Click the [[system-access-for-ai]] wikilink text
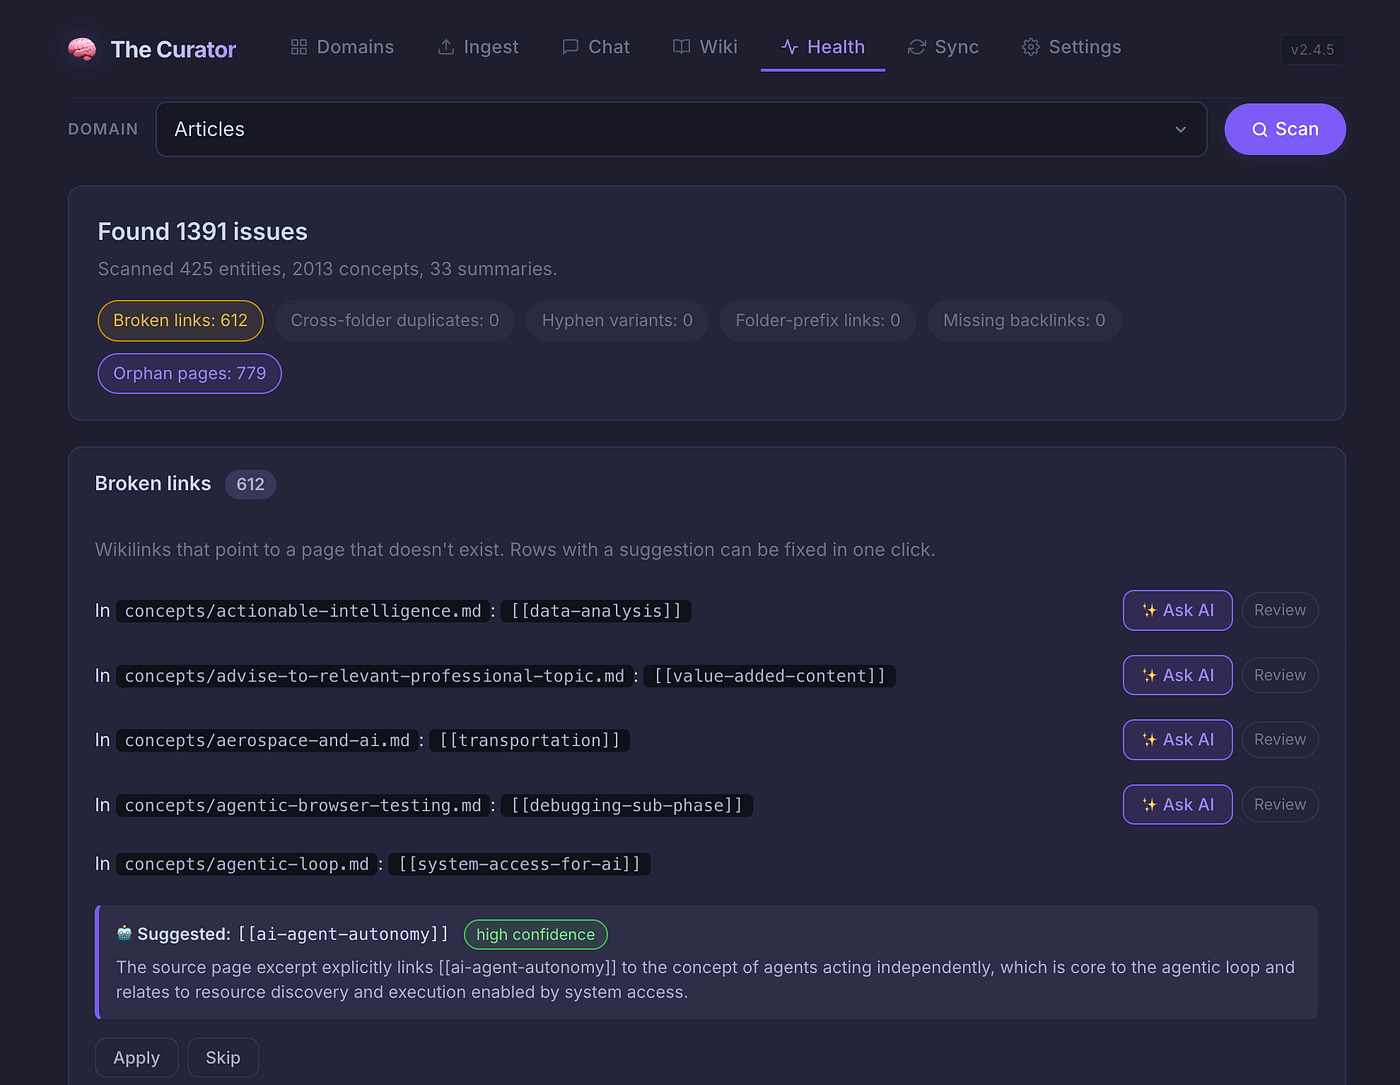This screenshot has height=1085, width=1400. 520,864
